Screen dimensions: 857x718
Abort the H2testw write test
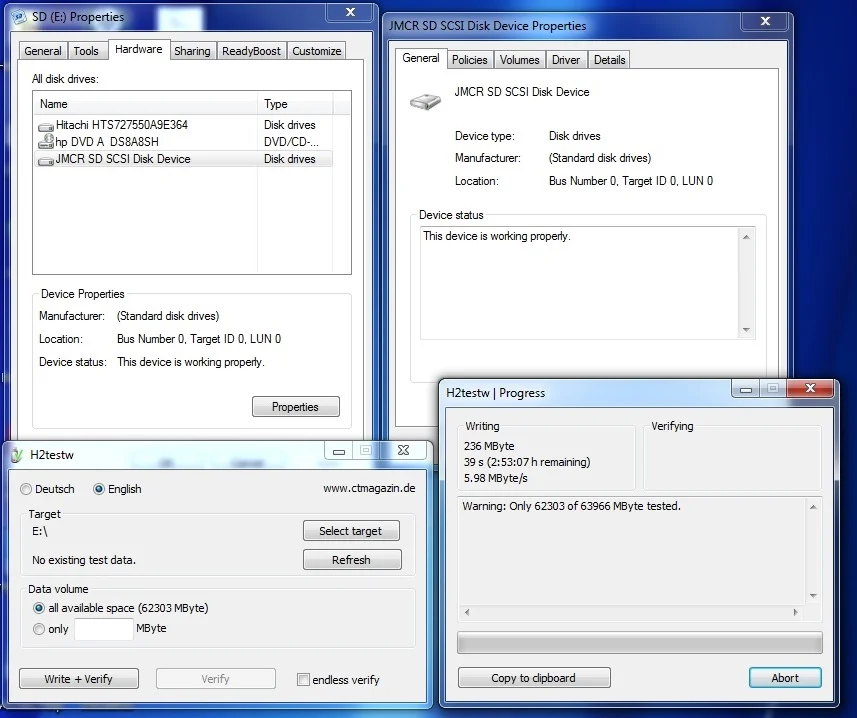point(784,678)
